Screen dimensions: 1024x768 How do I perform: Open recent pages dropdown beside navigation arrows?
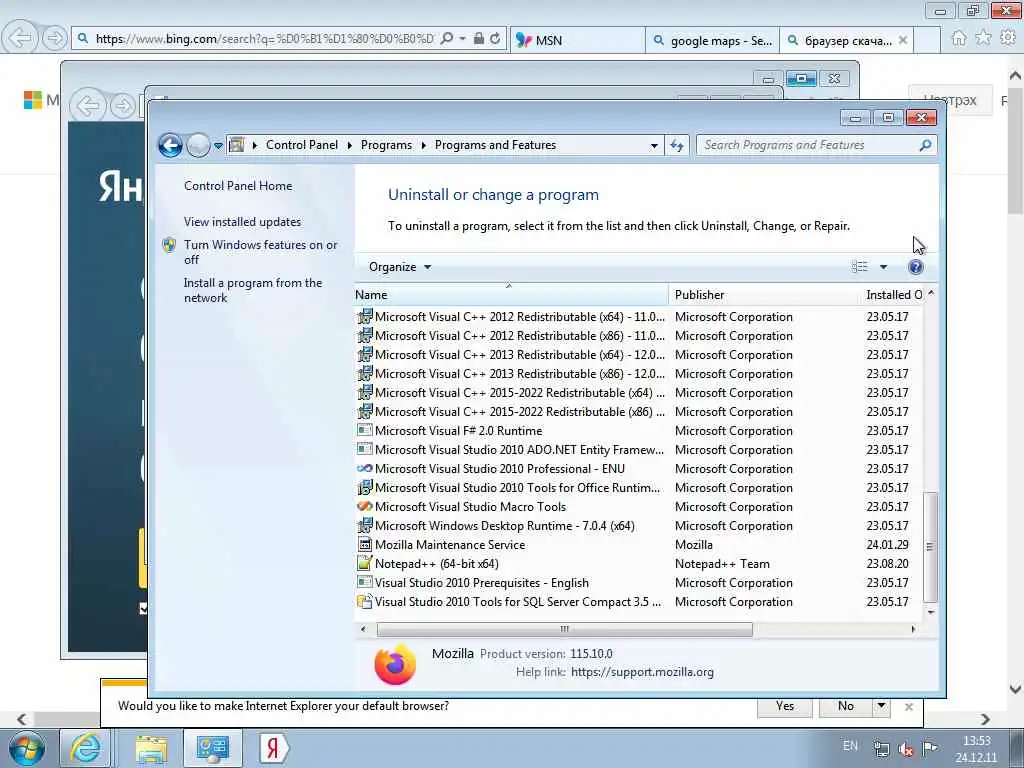pos(218,146)
